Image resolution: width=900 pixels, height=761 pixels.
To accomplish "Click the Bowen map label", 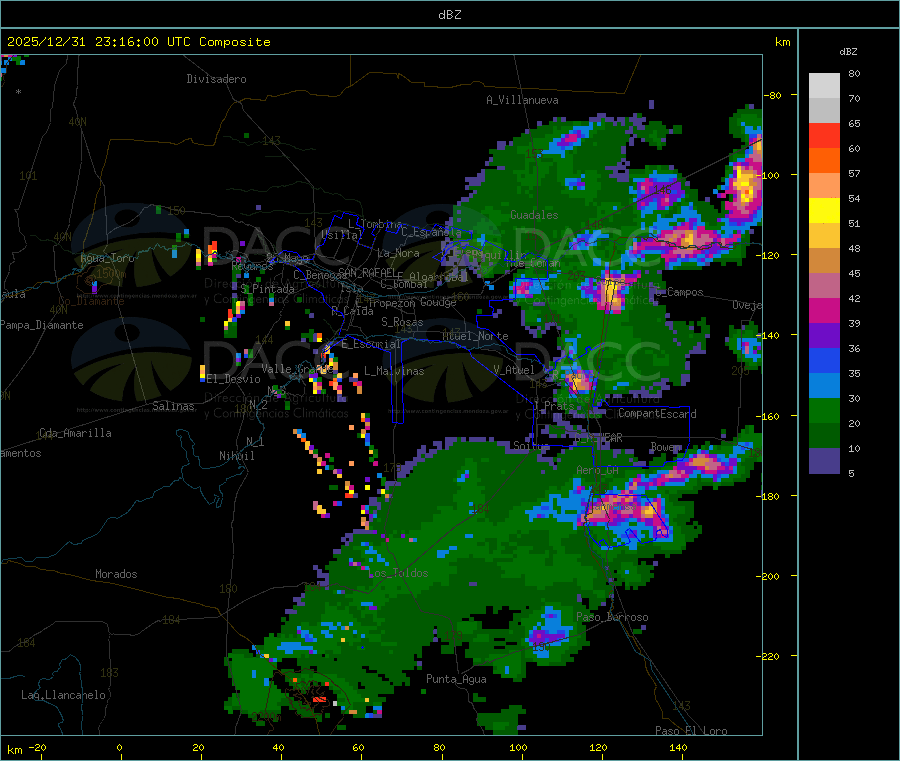I will coord(666,446).
